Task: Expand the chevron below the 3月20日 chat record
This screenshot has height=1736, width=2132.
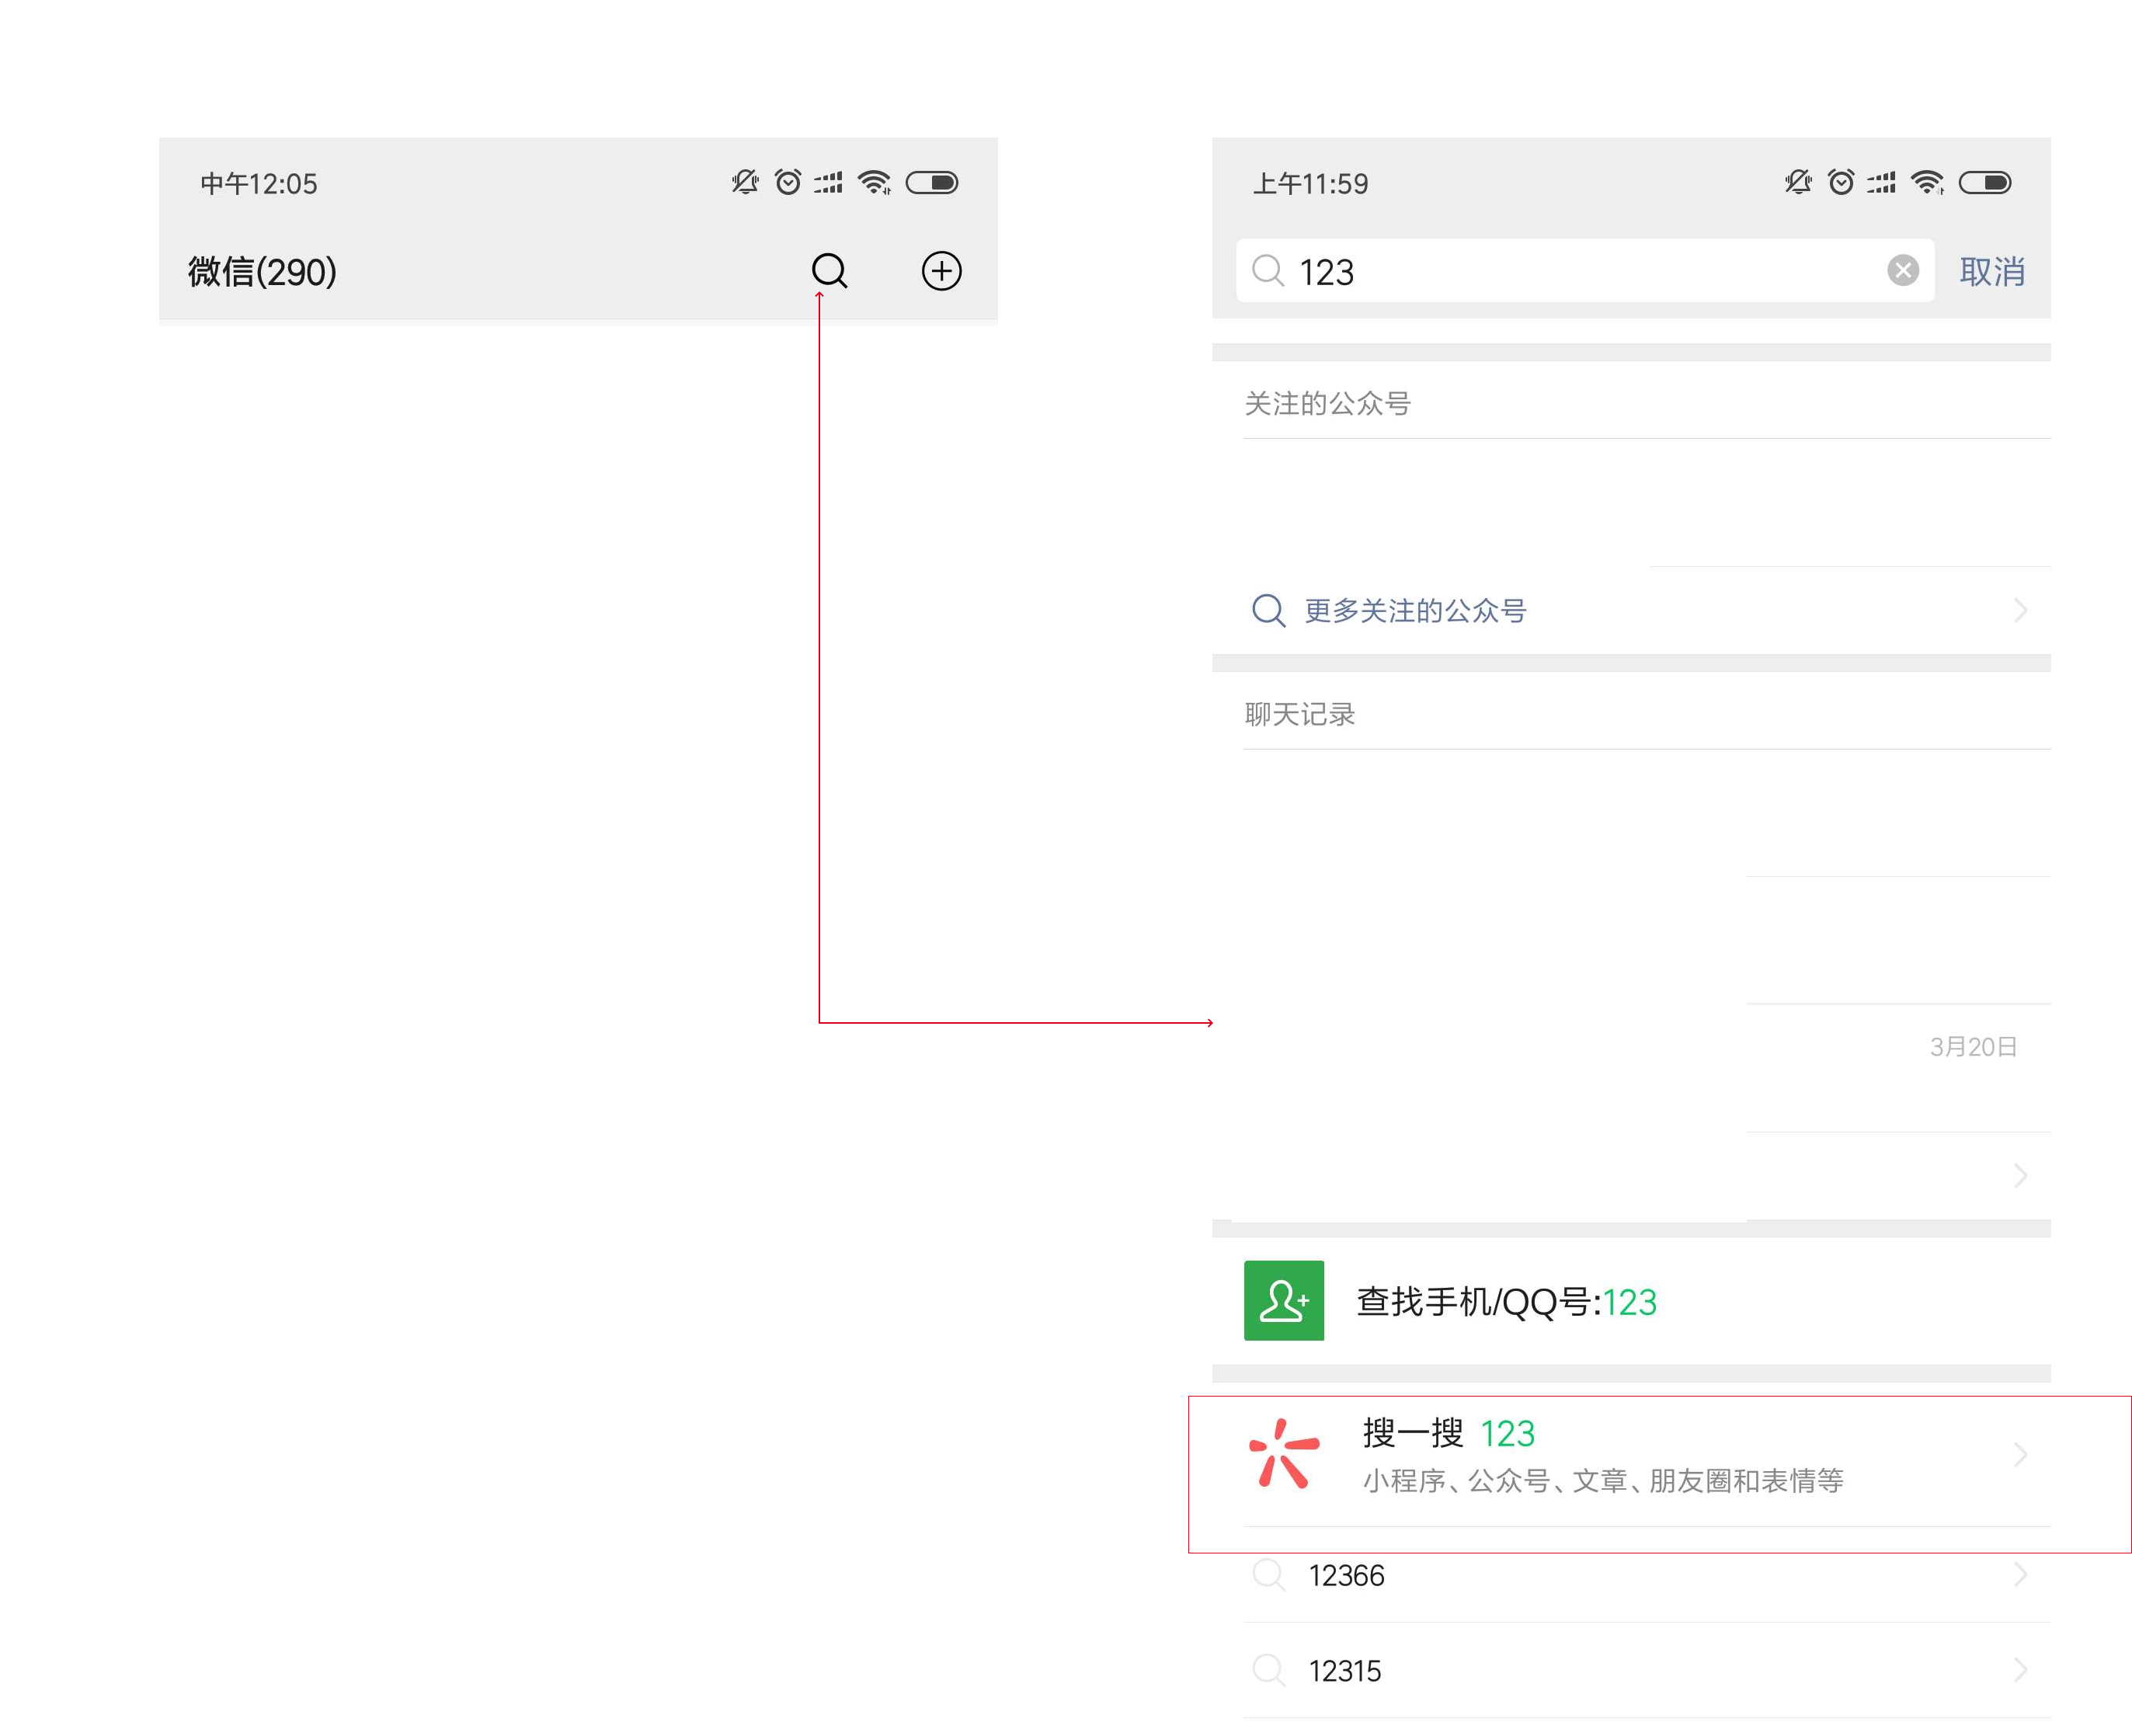Action: [x=2020, y=1175]
